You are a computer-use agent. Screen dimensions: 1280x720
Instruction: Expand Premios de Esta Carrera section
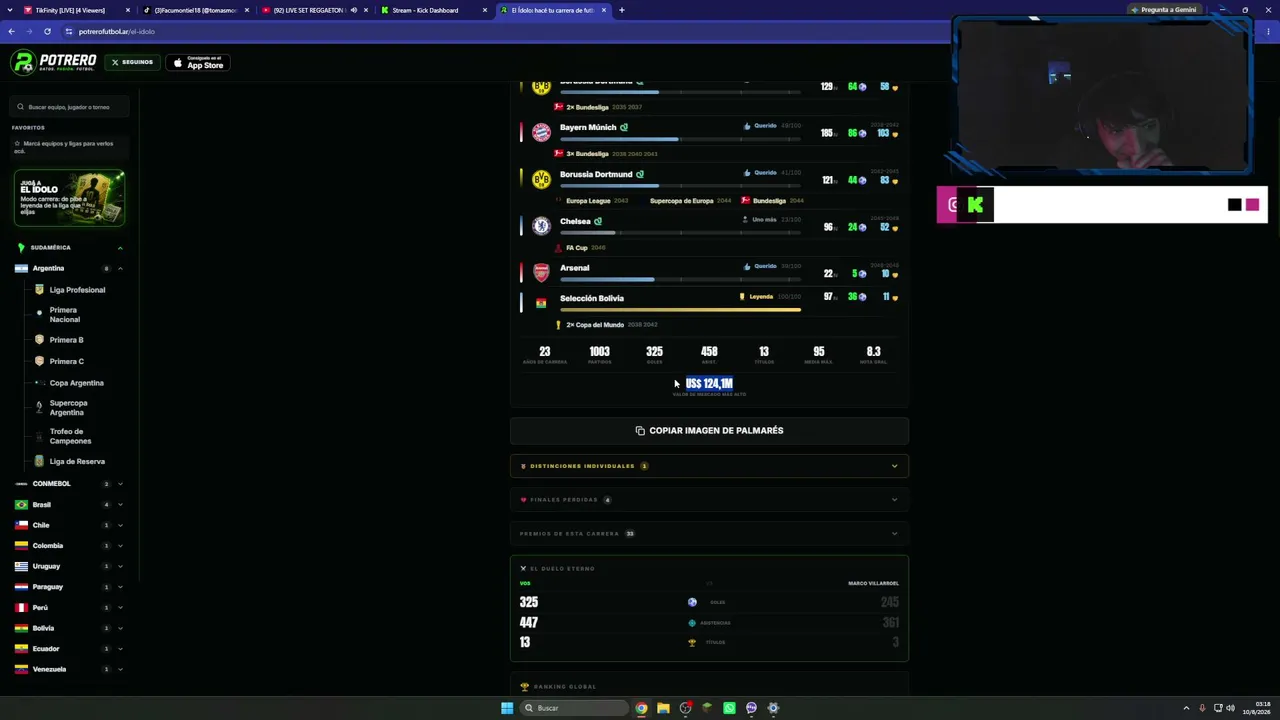coord(709,534)
